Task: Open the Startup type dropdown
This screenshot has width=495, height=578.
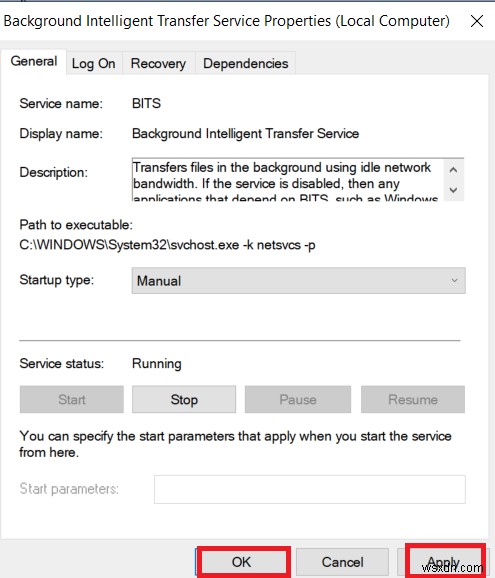Action: pos(299,281)
